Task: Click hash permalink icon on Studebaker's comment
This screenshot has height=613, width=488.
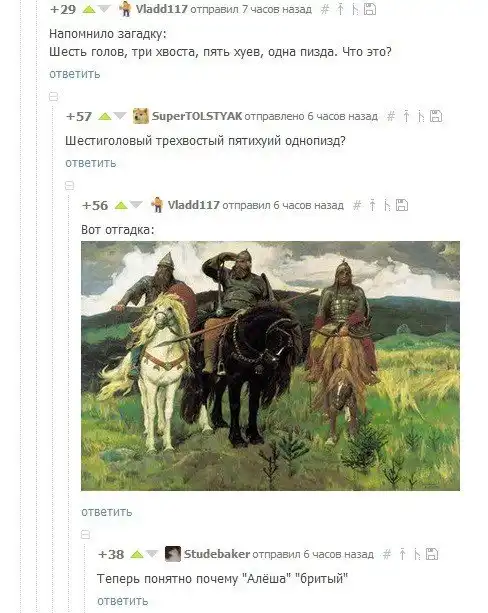Action: [387, 554]
